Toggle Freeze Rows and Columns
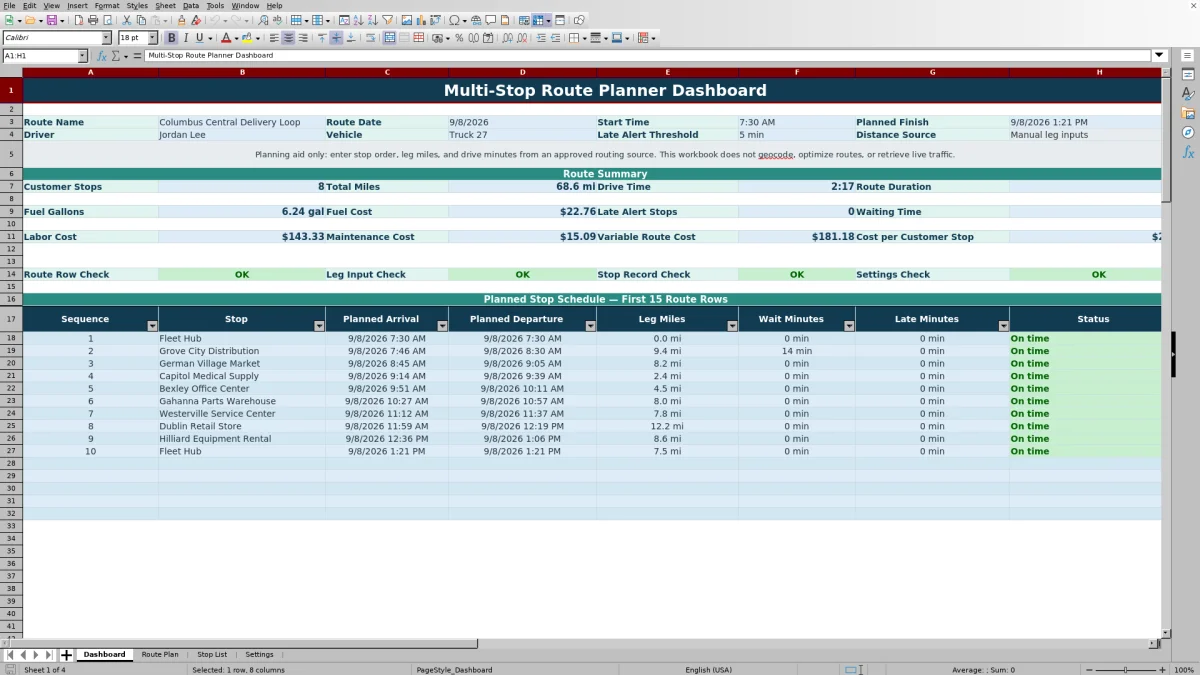 [537, 20]
